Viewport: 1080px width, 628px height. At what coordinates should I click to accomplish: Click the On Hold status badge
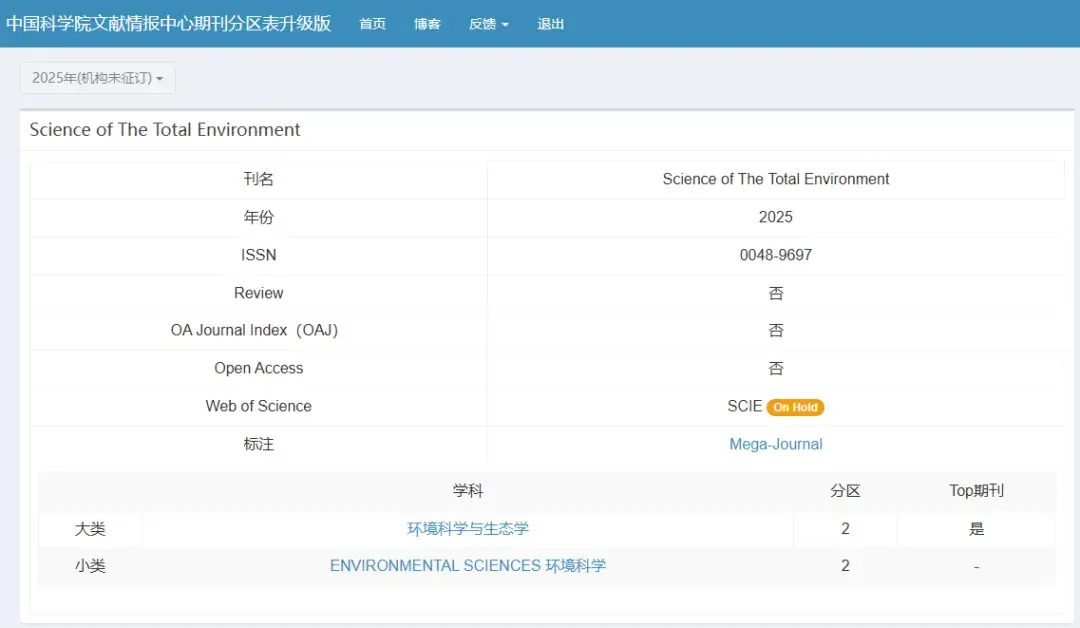click(795, 407)
